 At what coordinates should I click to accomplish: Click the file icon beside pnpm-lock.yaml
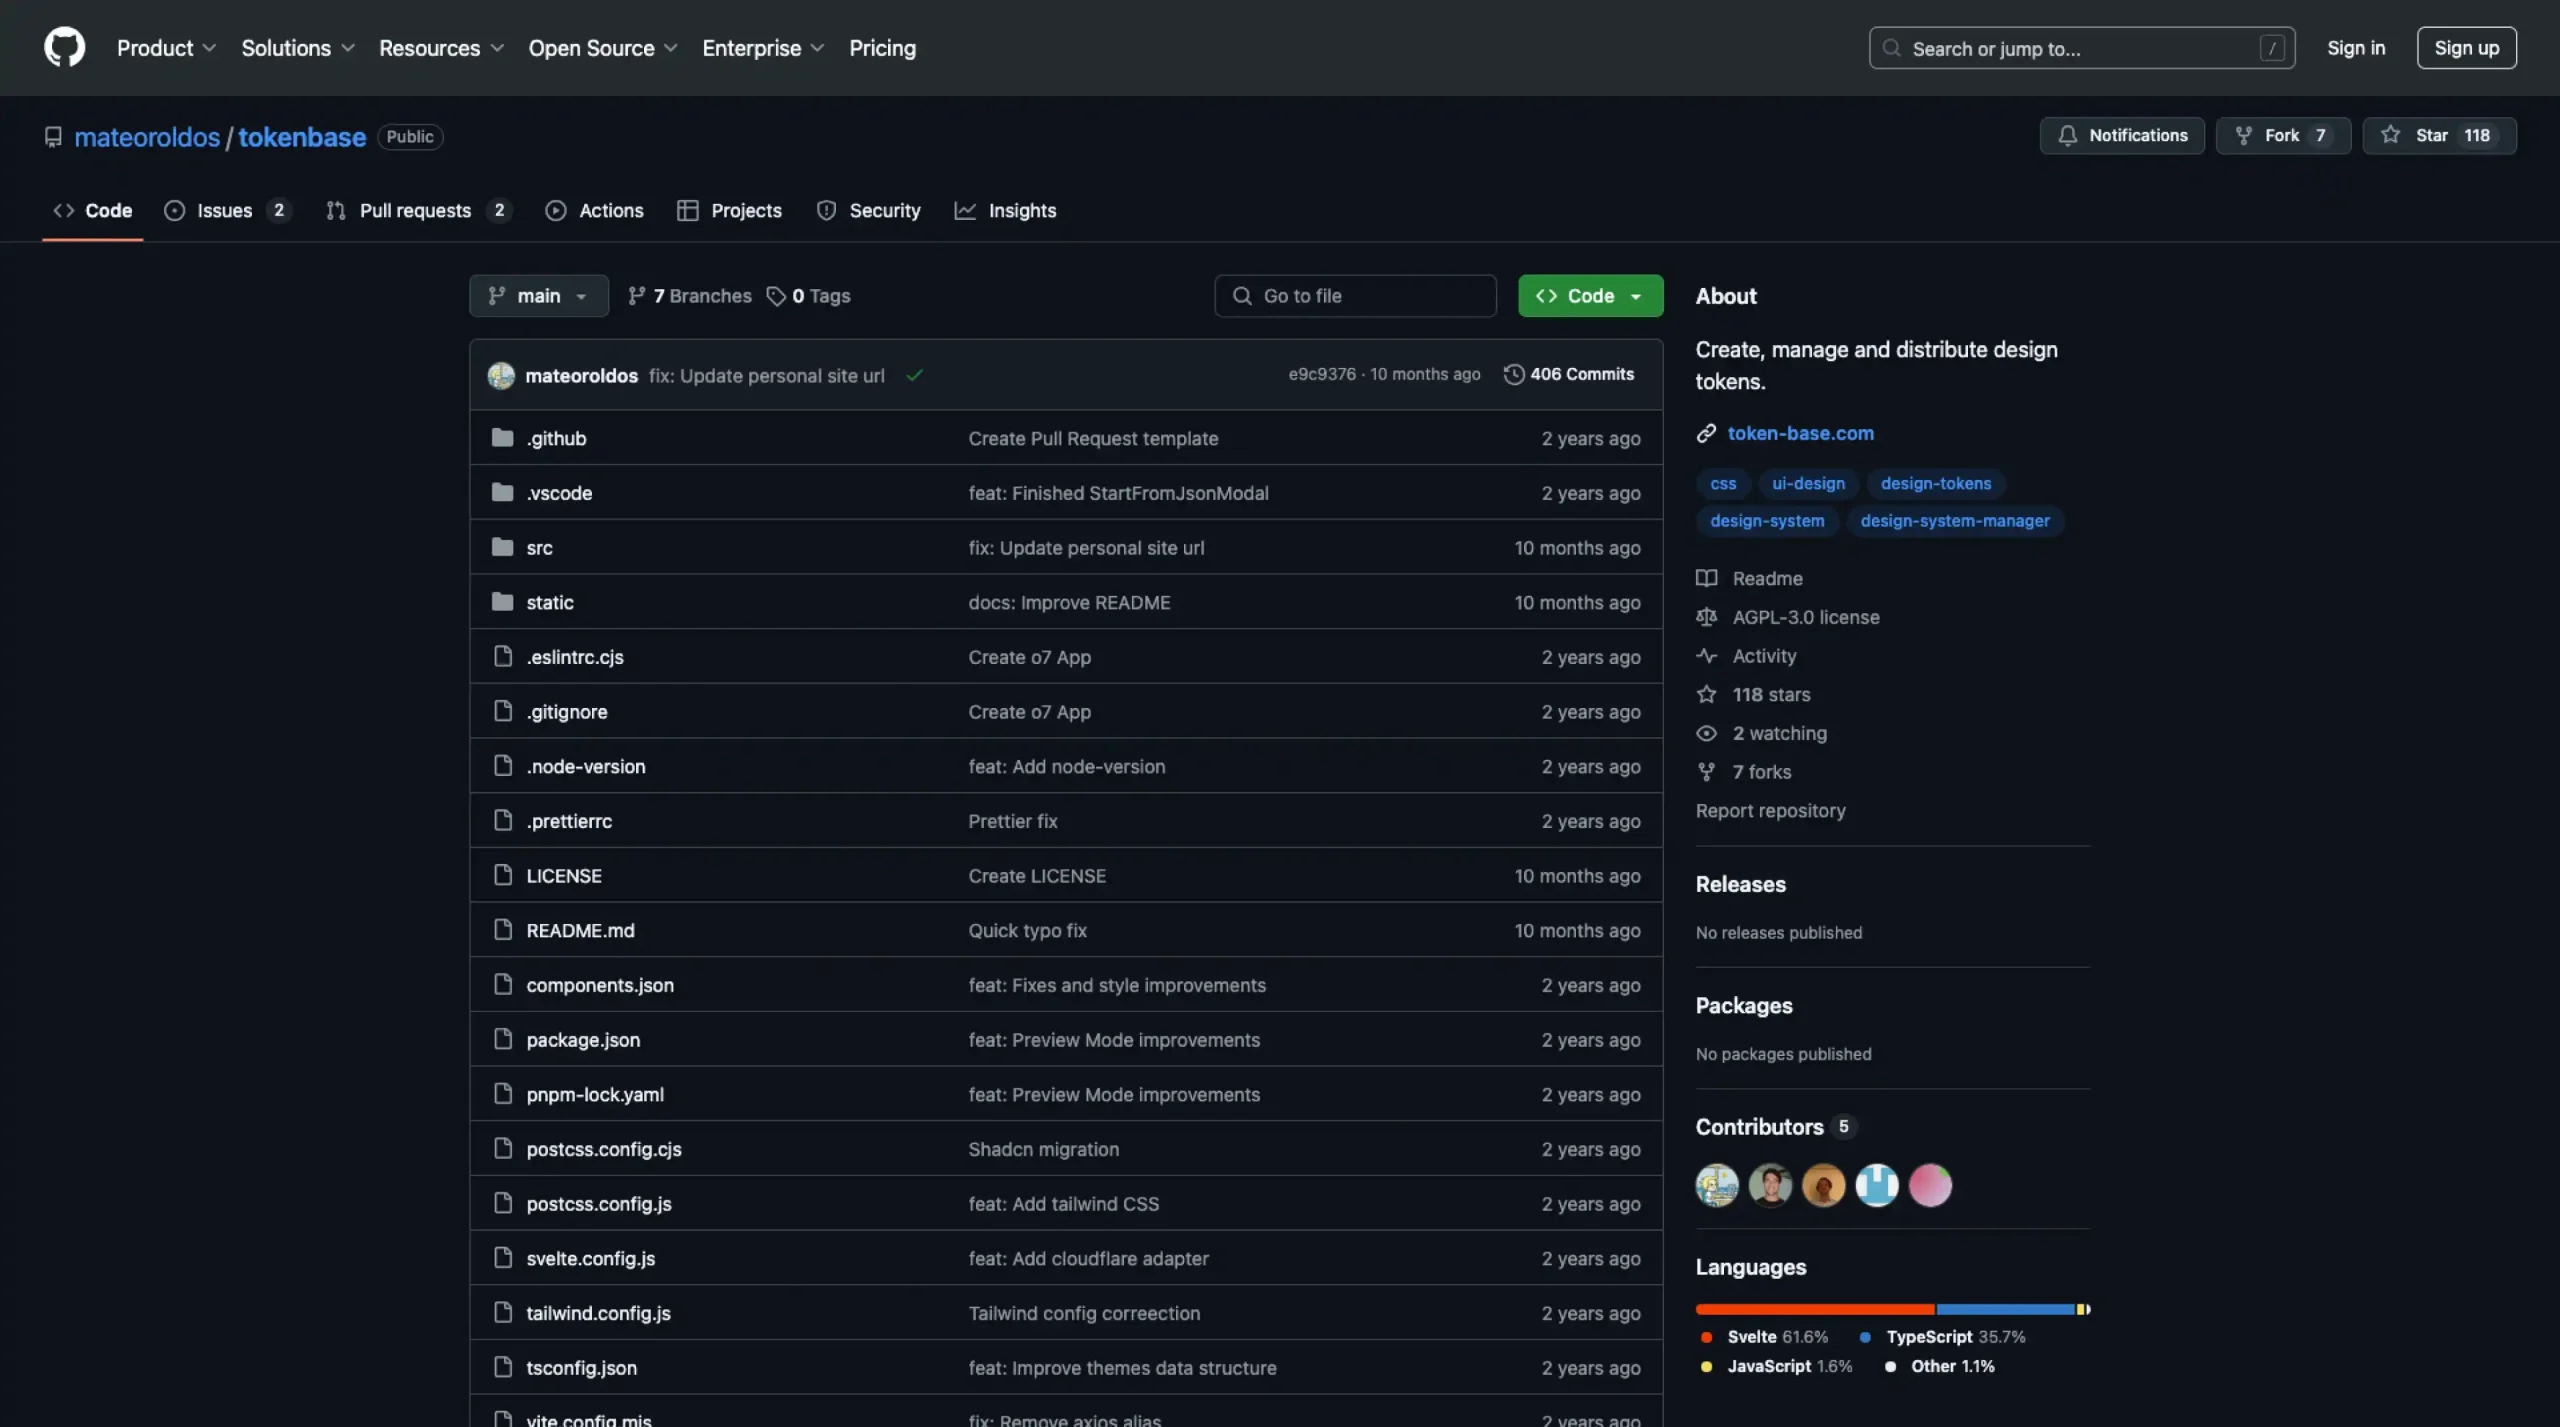pos(503,1094)
